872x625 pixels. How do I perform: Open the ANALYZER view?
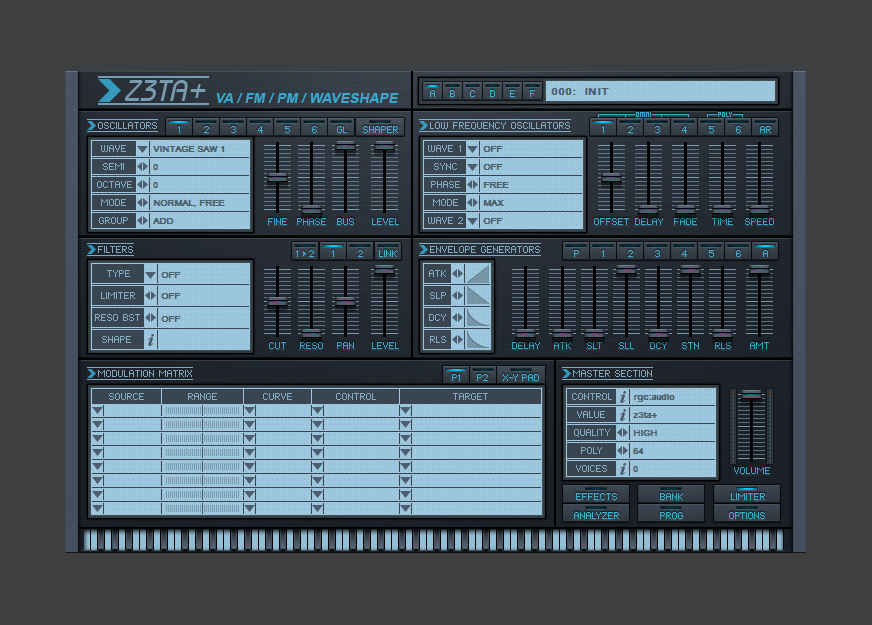tap(596, 514)
